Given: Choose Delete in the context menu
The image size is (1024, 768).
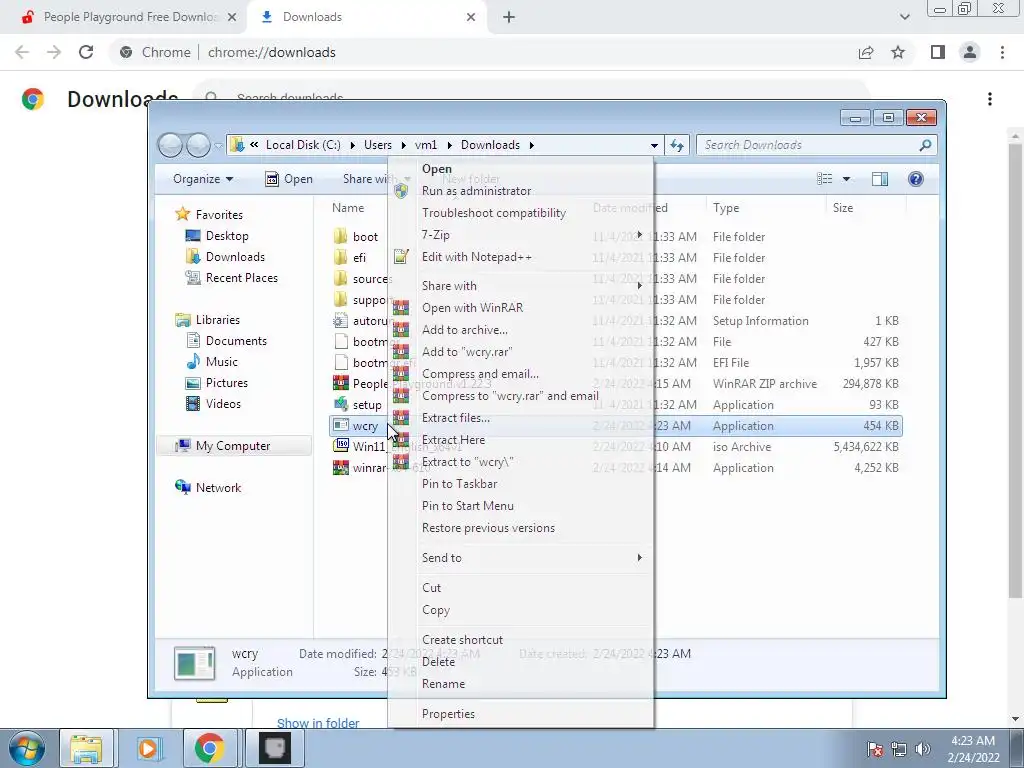Looking at the screenshot, I should point(438,662).
